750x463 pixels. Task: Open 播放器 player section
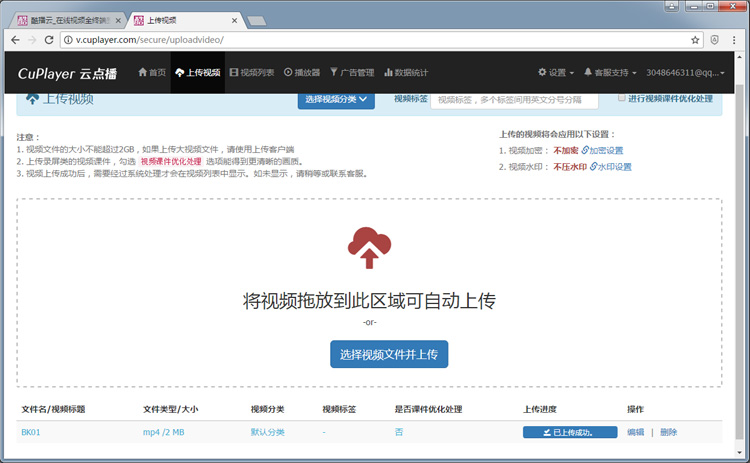coord(302,73)
